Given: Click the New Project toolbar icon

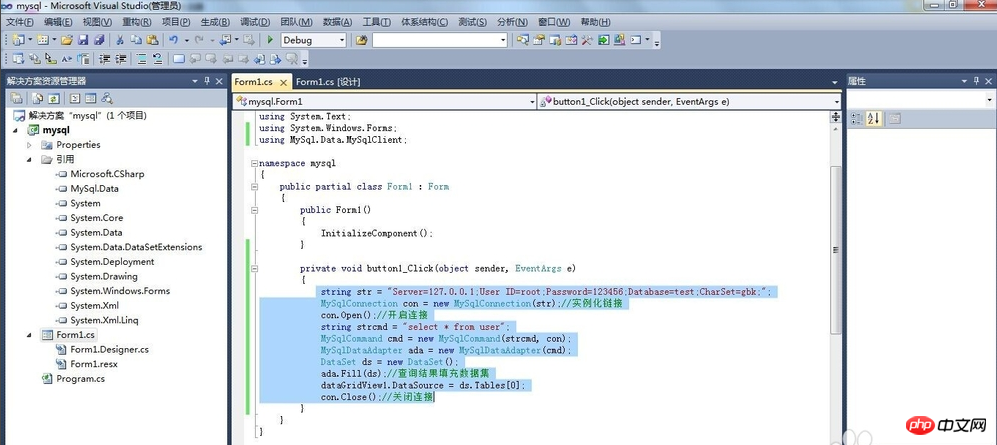Looking at the screenshot, I should click(x=17, y=40).
